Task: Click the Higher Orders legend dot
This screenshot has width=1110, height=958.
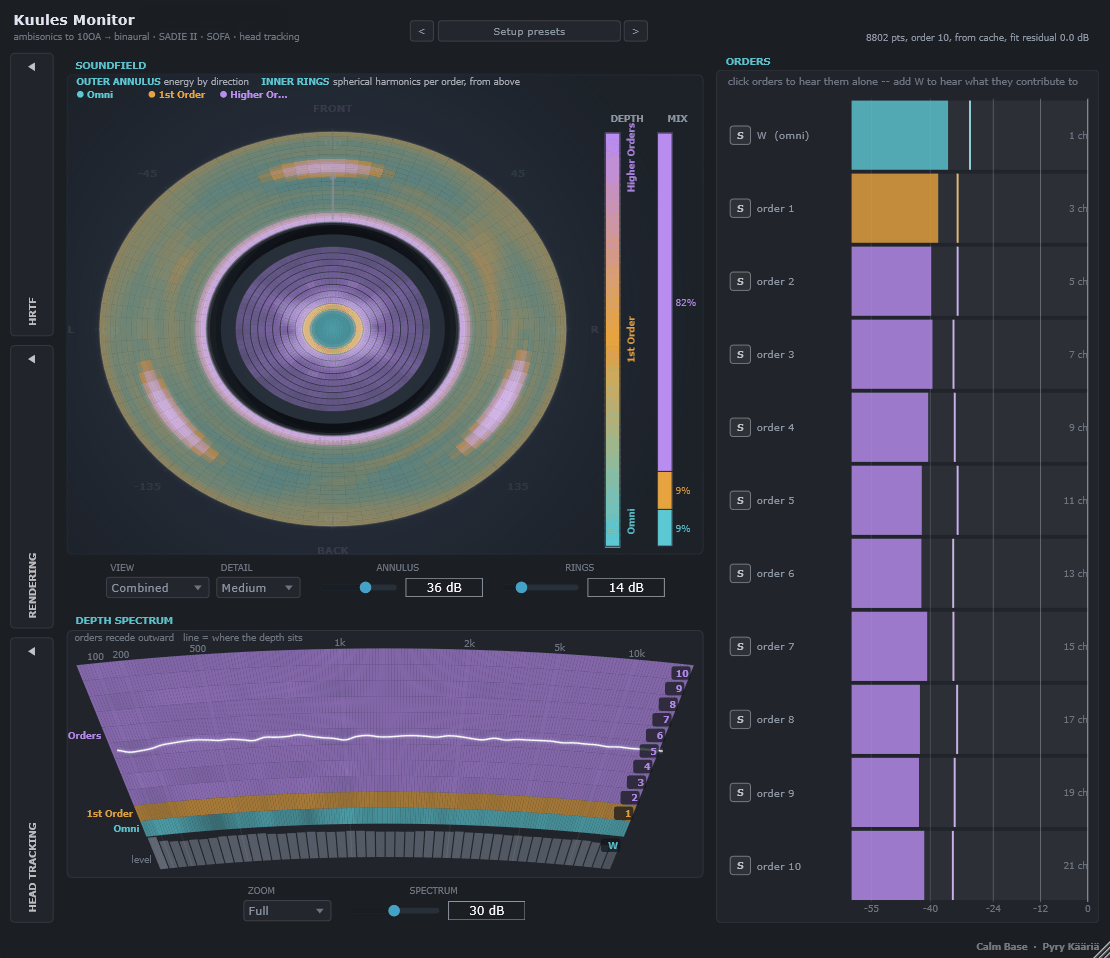Action: 224,94
